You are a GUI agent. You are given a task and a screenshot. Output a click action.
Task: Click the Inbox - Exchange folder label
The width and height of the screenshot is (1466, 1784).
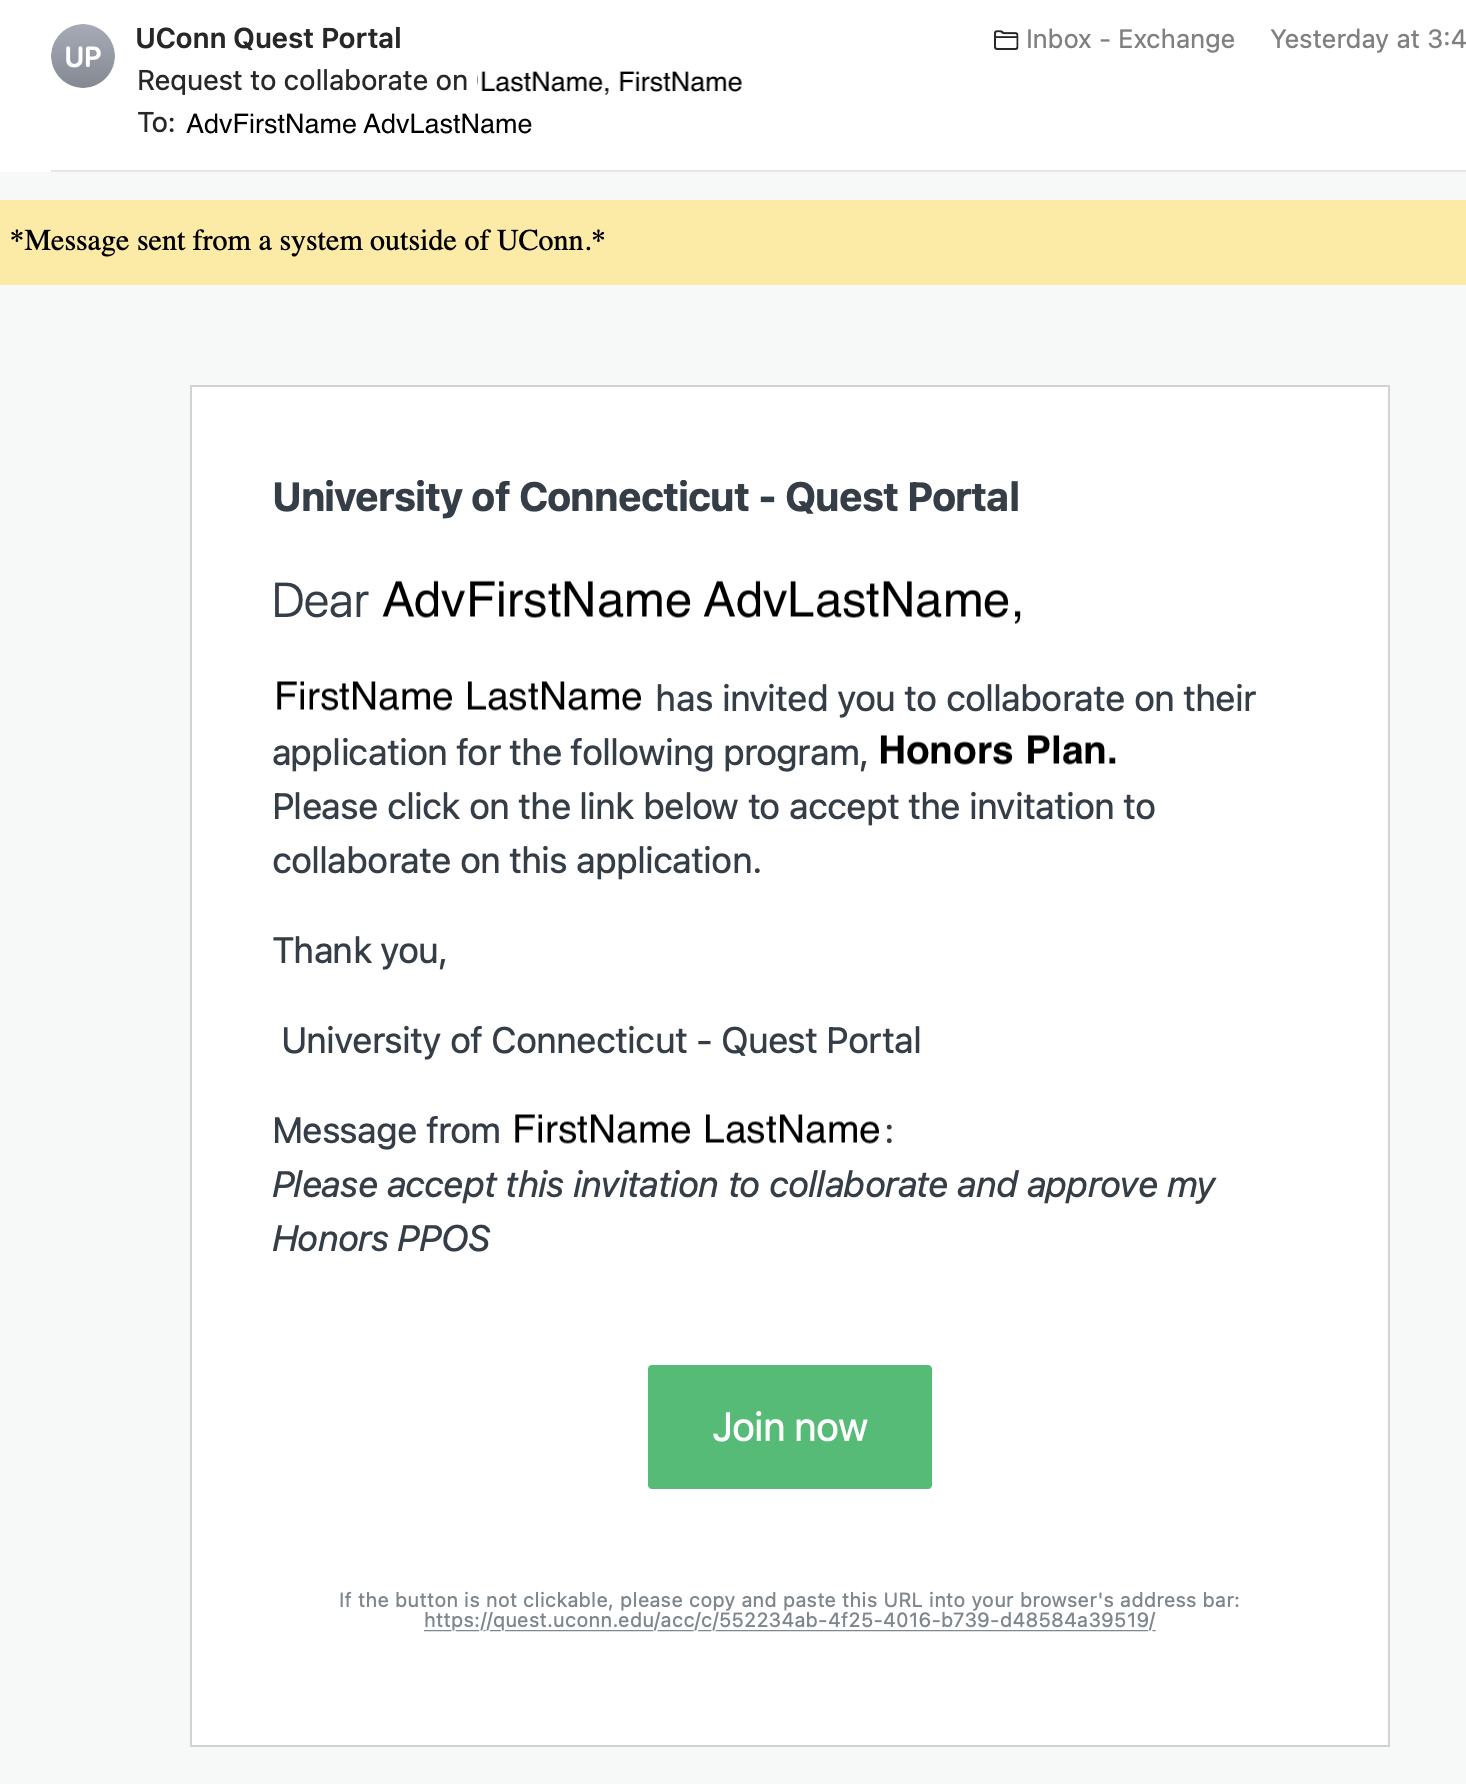point(1130,40)
